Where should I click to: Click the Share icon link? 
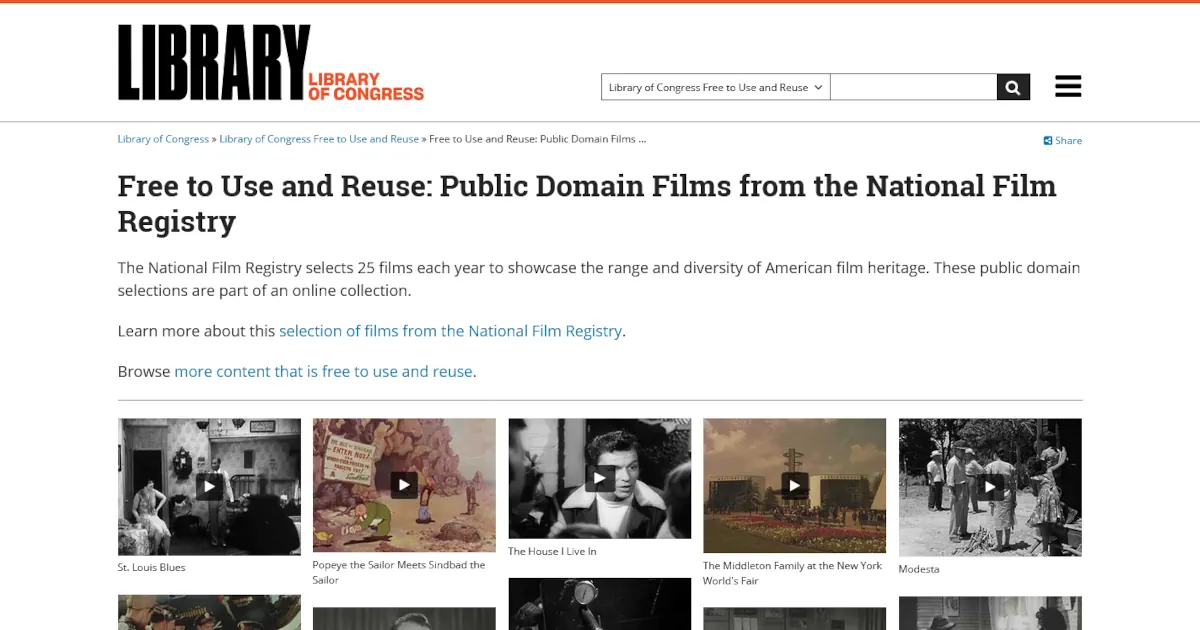coord(1063,140)
